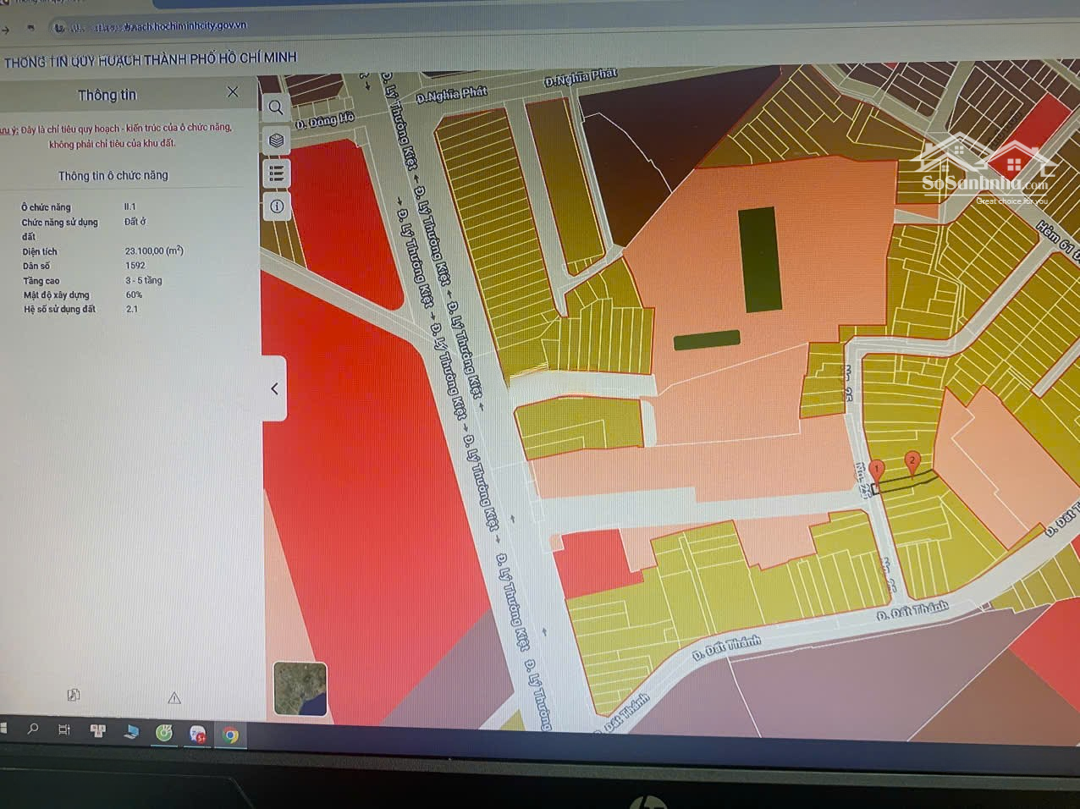The height and width of the screenshot is (809, 1080).
Task: Collapse the left information side panel
Action: (275, 389)
